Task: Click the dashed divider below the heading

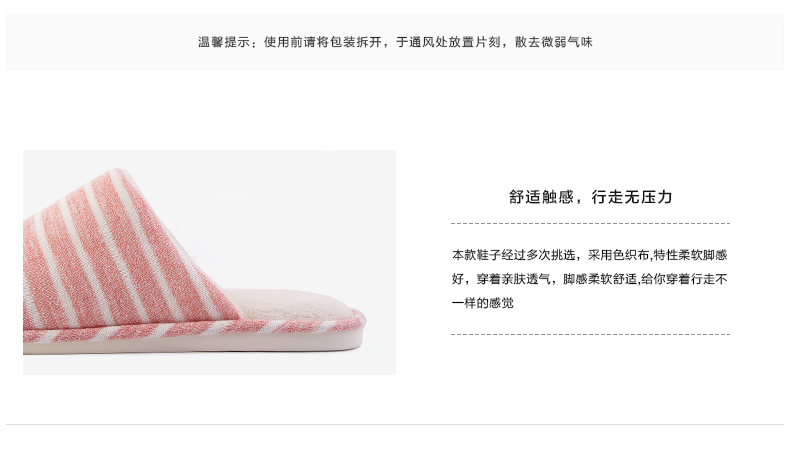Action: pos(590,223)
